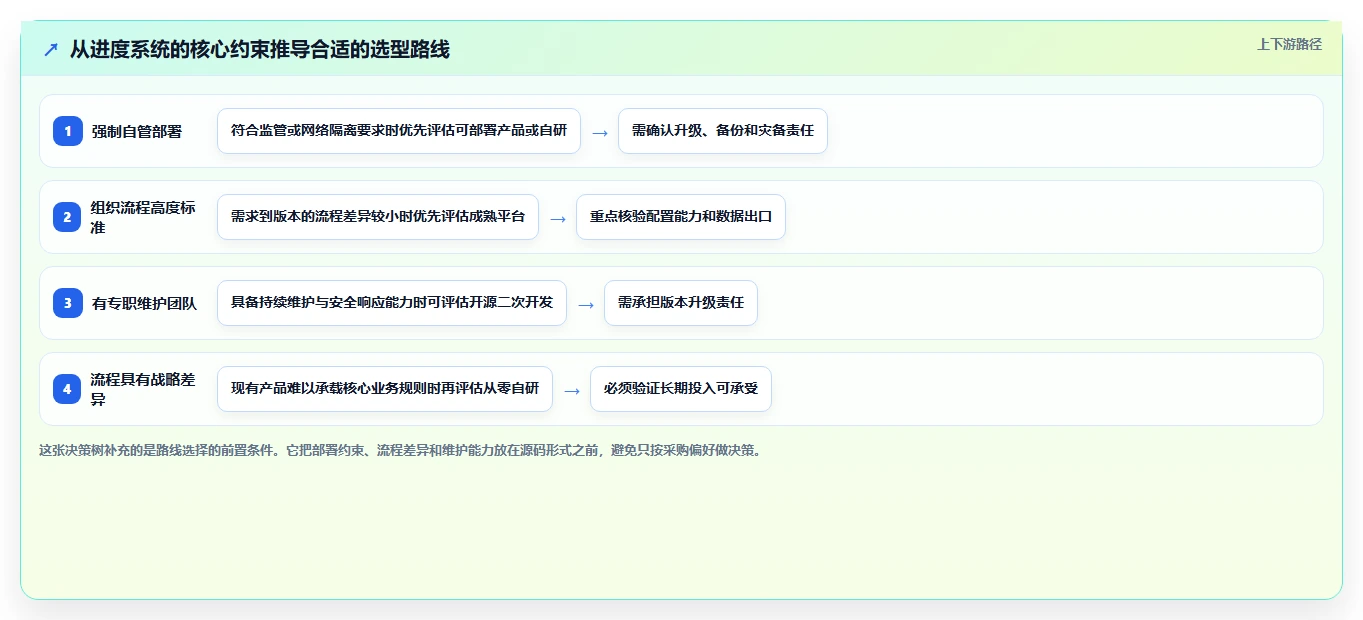Click the heading 从进度系统的核心约束推导合适的选型路线
The image size is (1363, 620).
260,49
